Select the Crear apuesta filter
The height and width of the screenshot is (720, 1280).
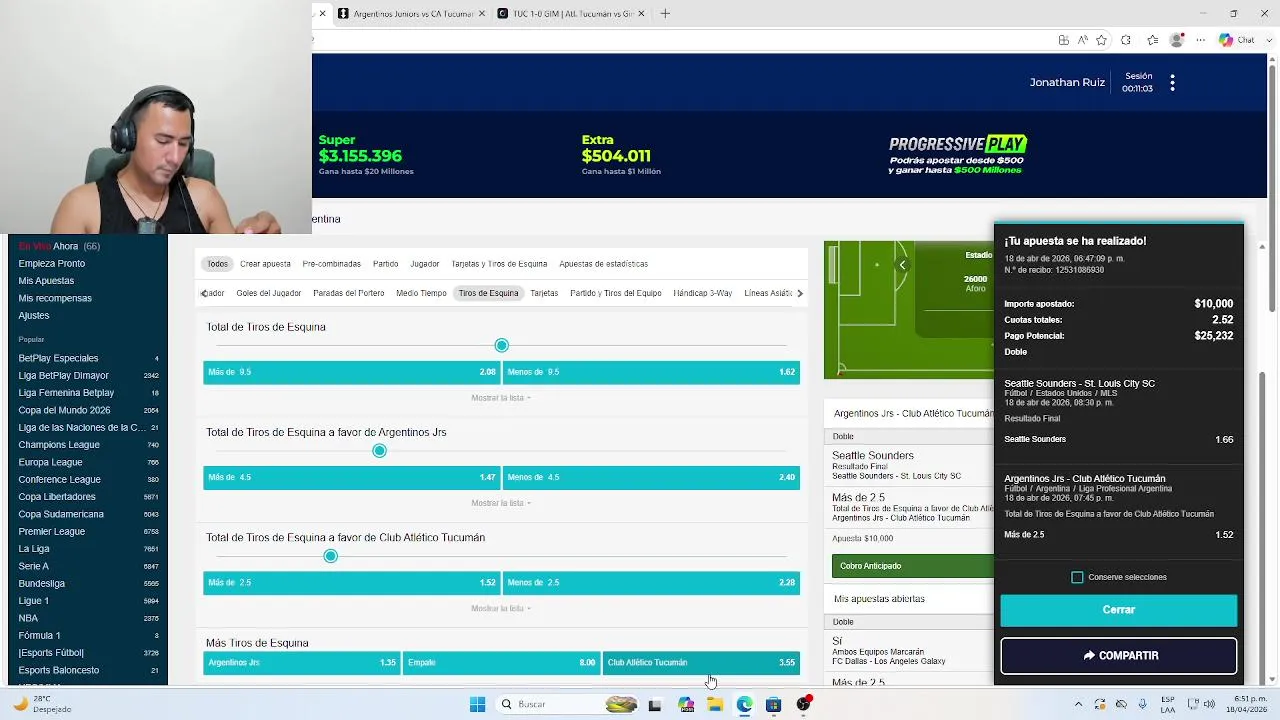(265, 264)
